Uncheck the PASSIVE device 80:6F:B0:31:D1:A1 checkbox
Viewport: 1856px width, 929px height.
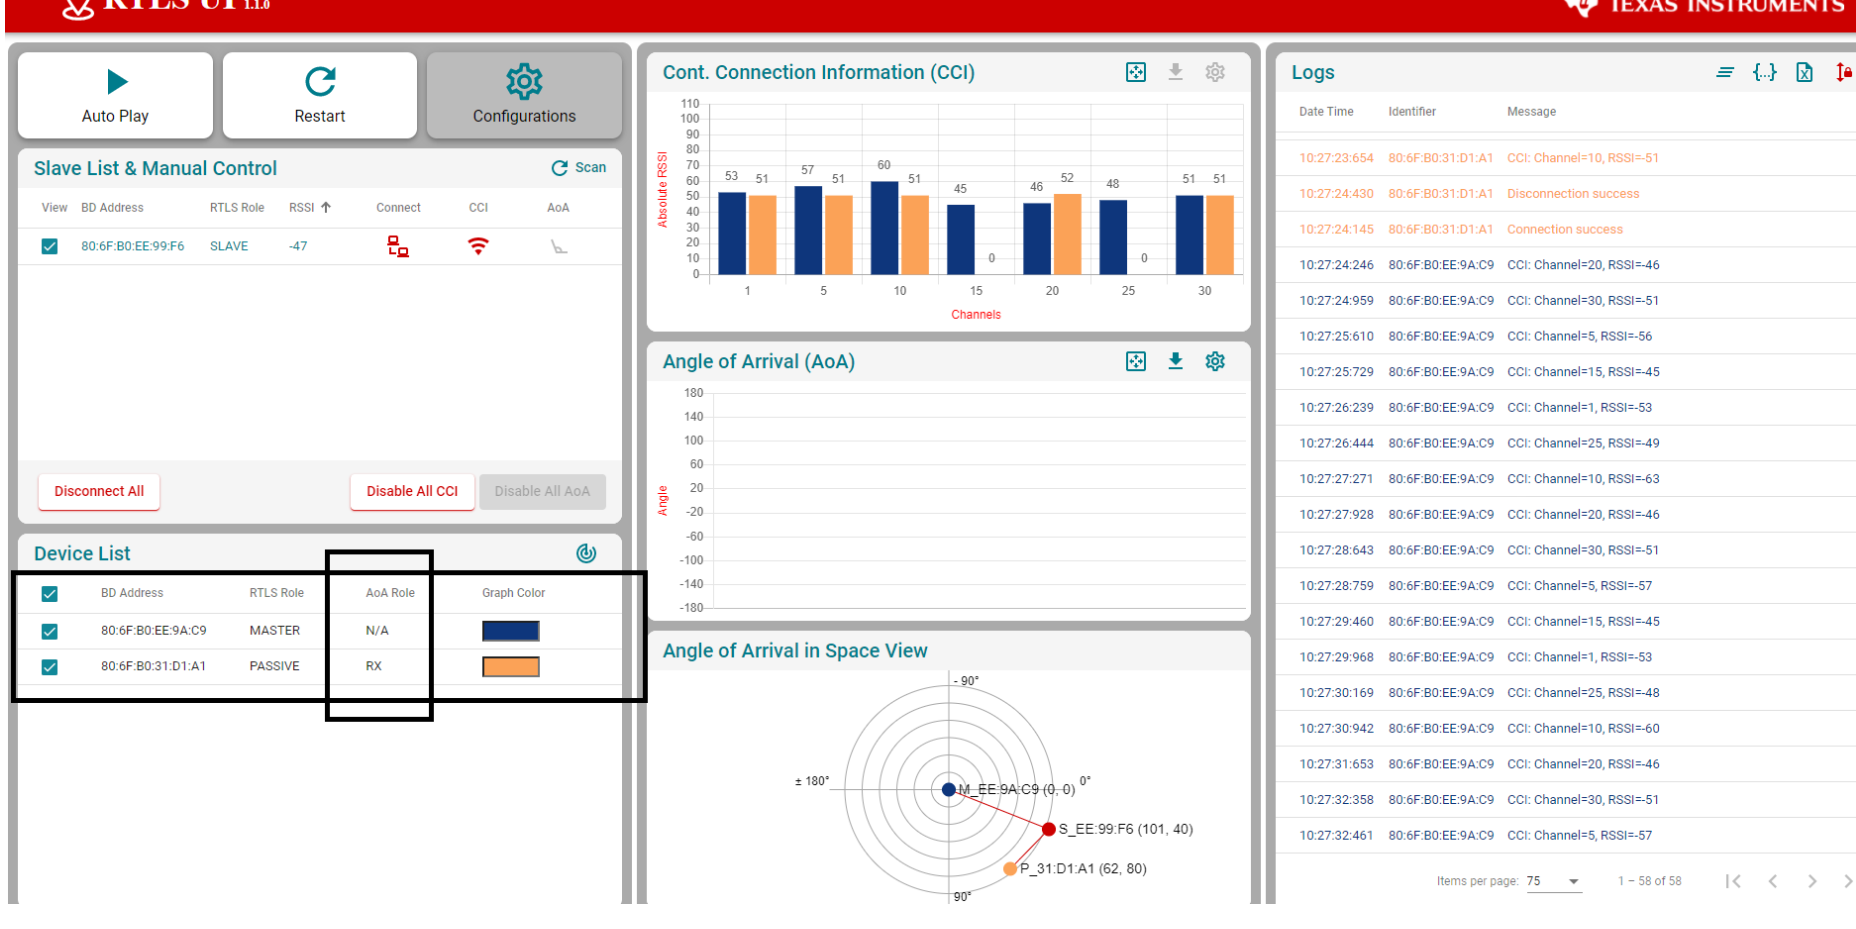pyautogui.click(x=49, y=667)
